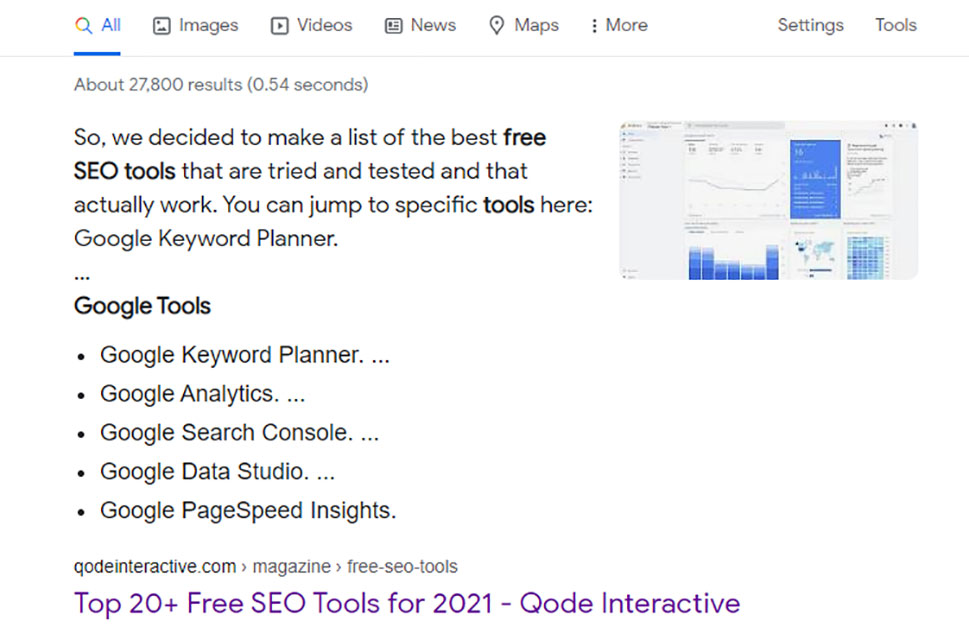Click the Images tab picture icon
Screen dimensions: 969x640
[161, 26]
